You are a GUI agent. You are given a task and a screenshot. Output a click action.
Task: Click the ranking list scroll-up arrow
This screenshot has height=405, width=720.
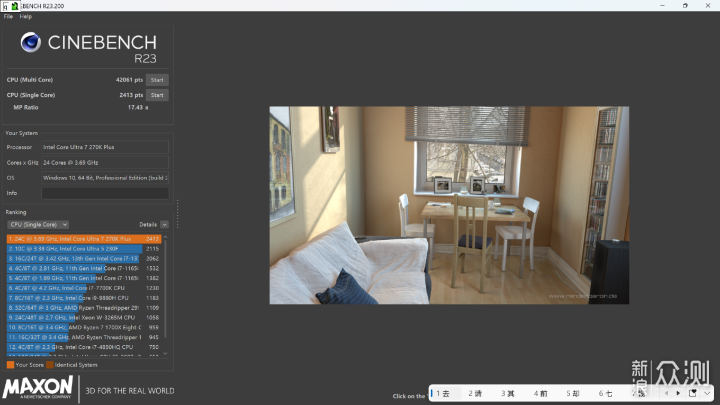[x=165, y=237]
